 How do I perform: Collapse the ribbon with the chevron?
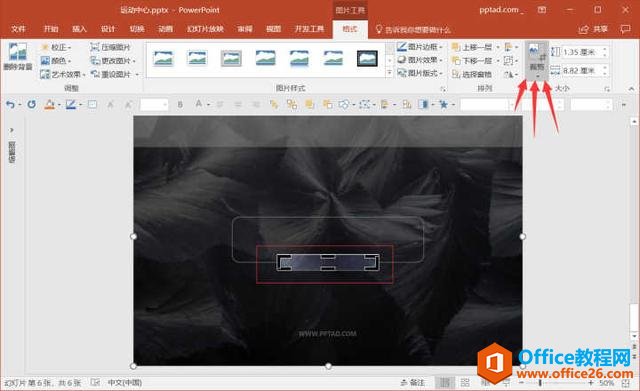(631, 89)
